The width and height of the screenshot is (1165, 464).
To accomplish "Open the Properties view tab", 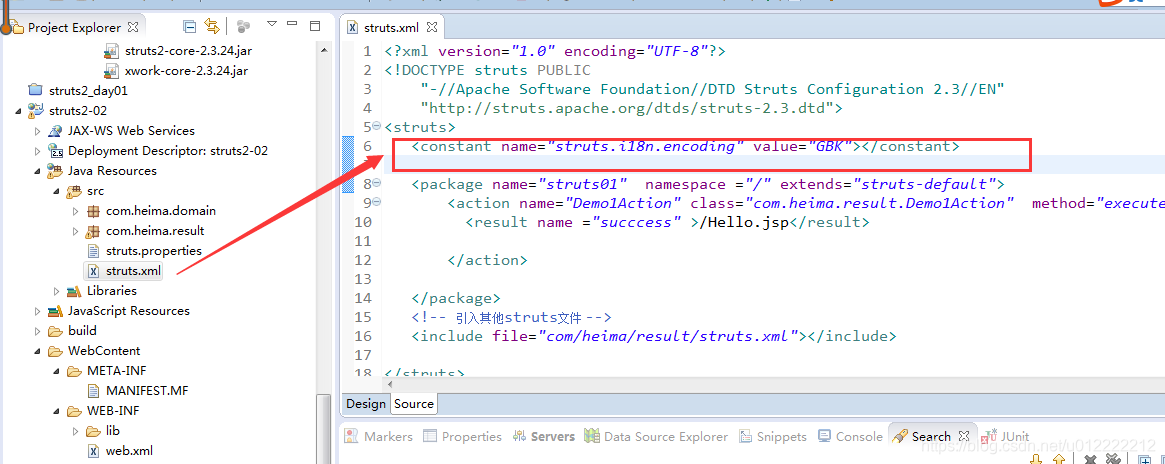I will [462, 437].
